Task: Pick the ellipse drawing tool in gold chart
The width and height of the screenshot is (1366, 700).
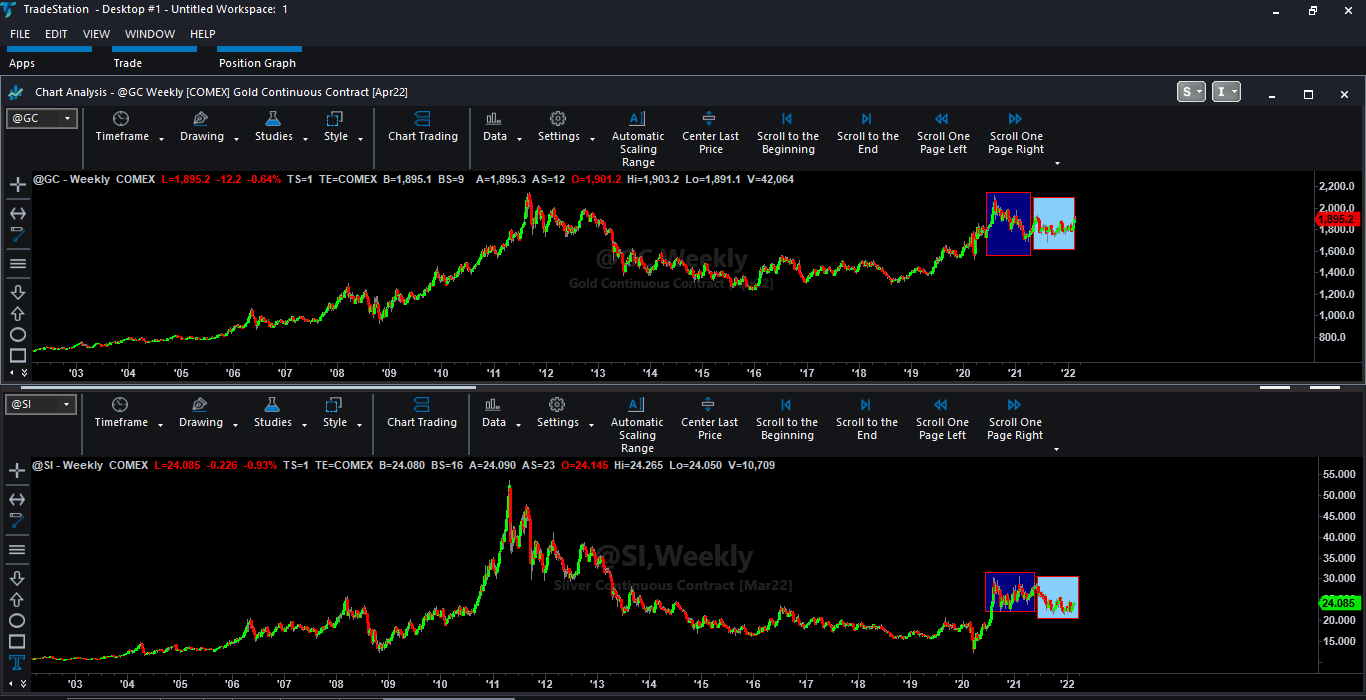Action: point(17,335)
